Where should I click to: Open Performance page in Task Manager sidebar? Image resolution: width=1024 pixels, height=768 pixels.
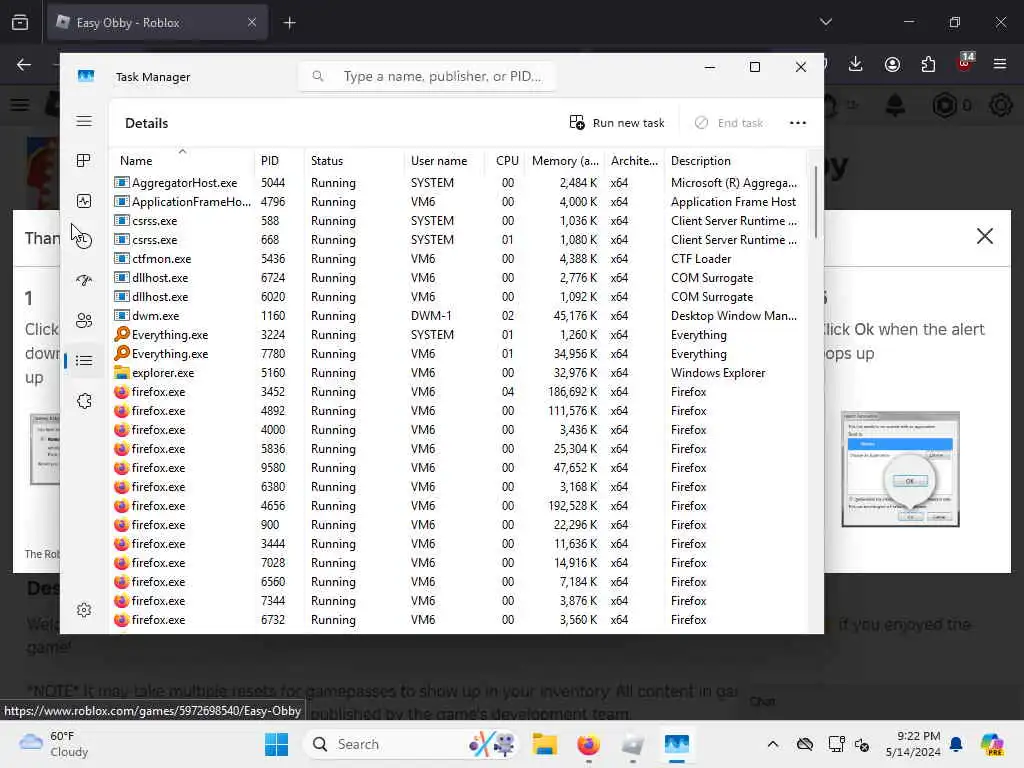click(x=84, y=201)
